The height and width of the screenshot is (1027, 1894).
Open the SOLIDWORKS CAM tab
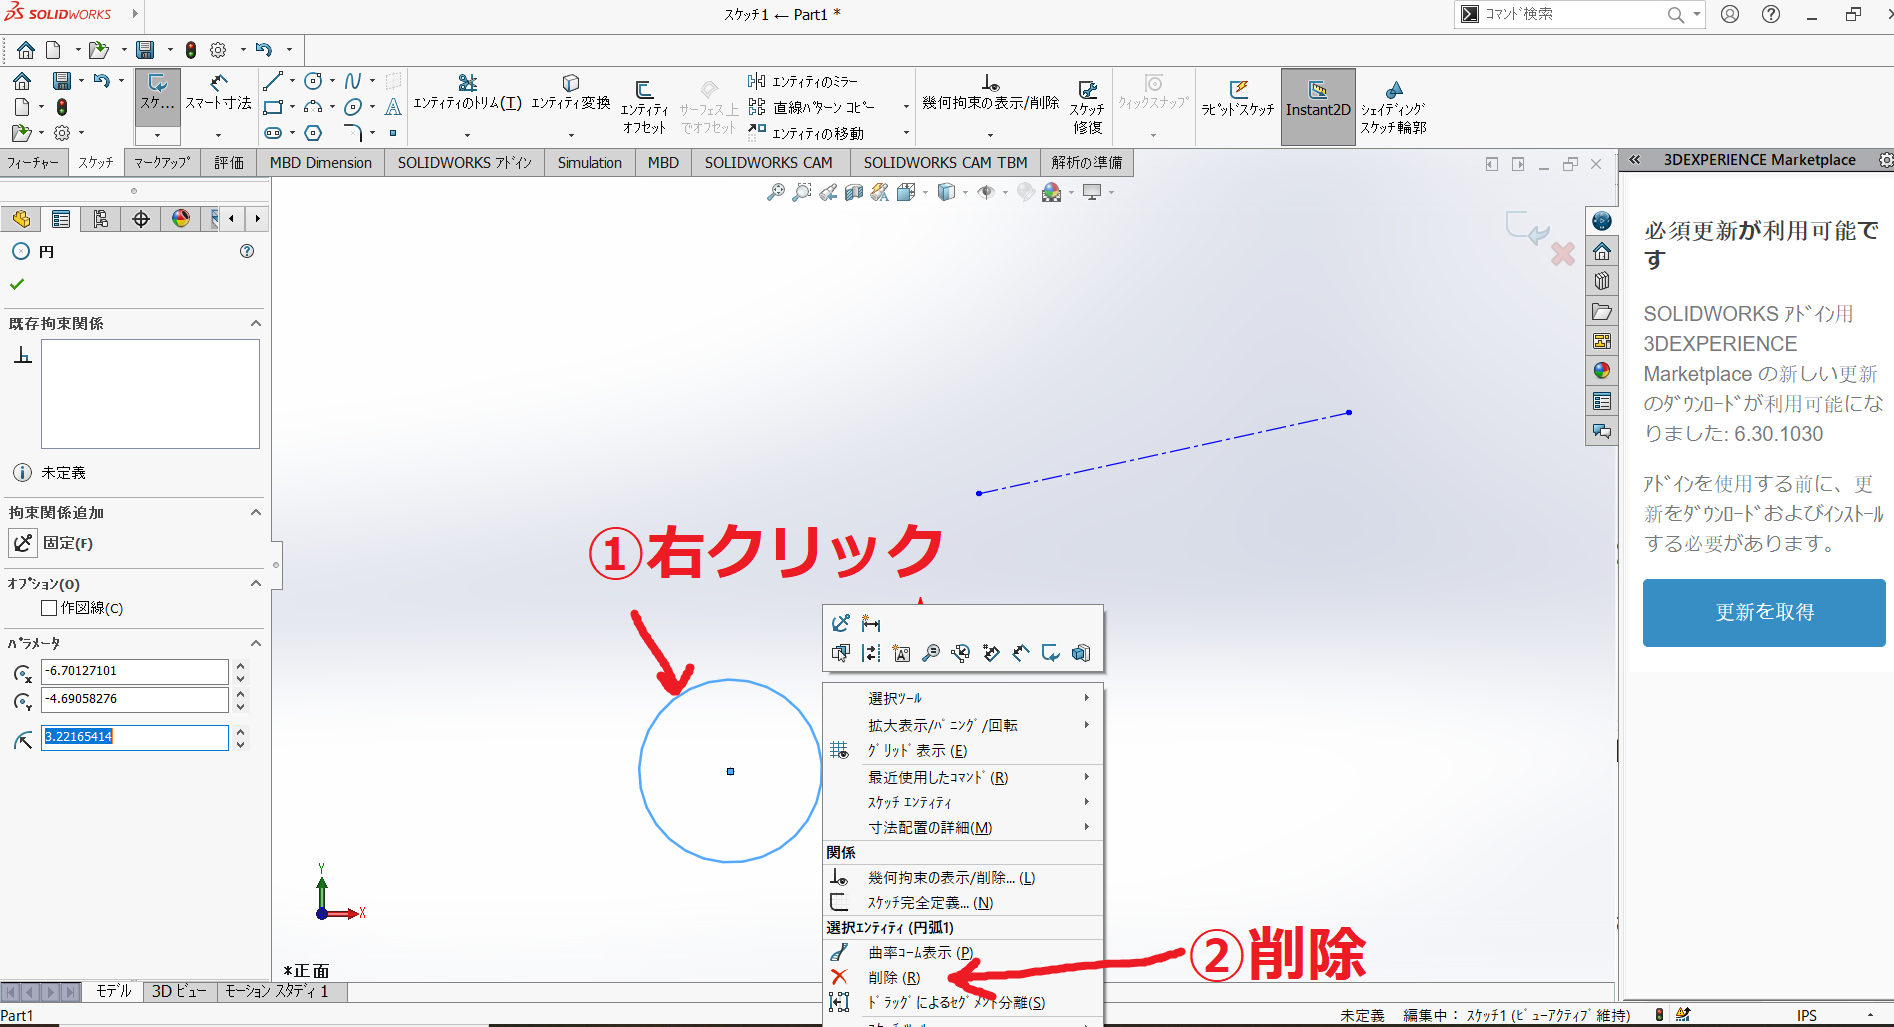click(x=769, y=162)
